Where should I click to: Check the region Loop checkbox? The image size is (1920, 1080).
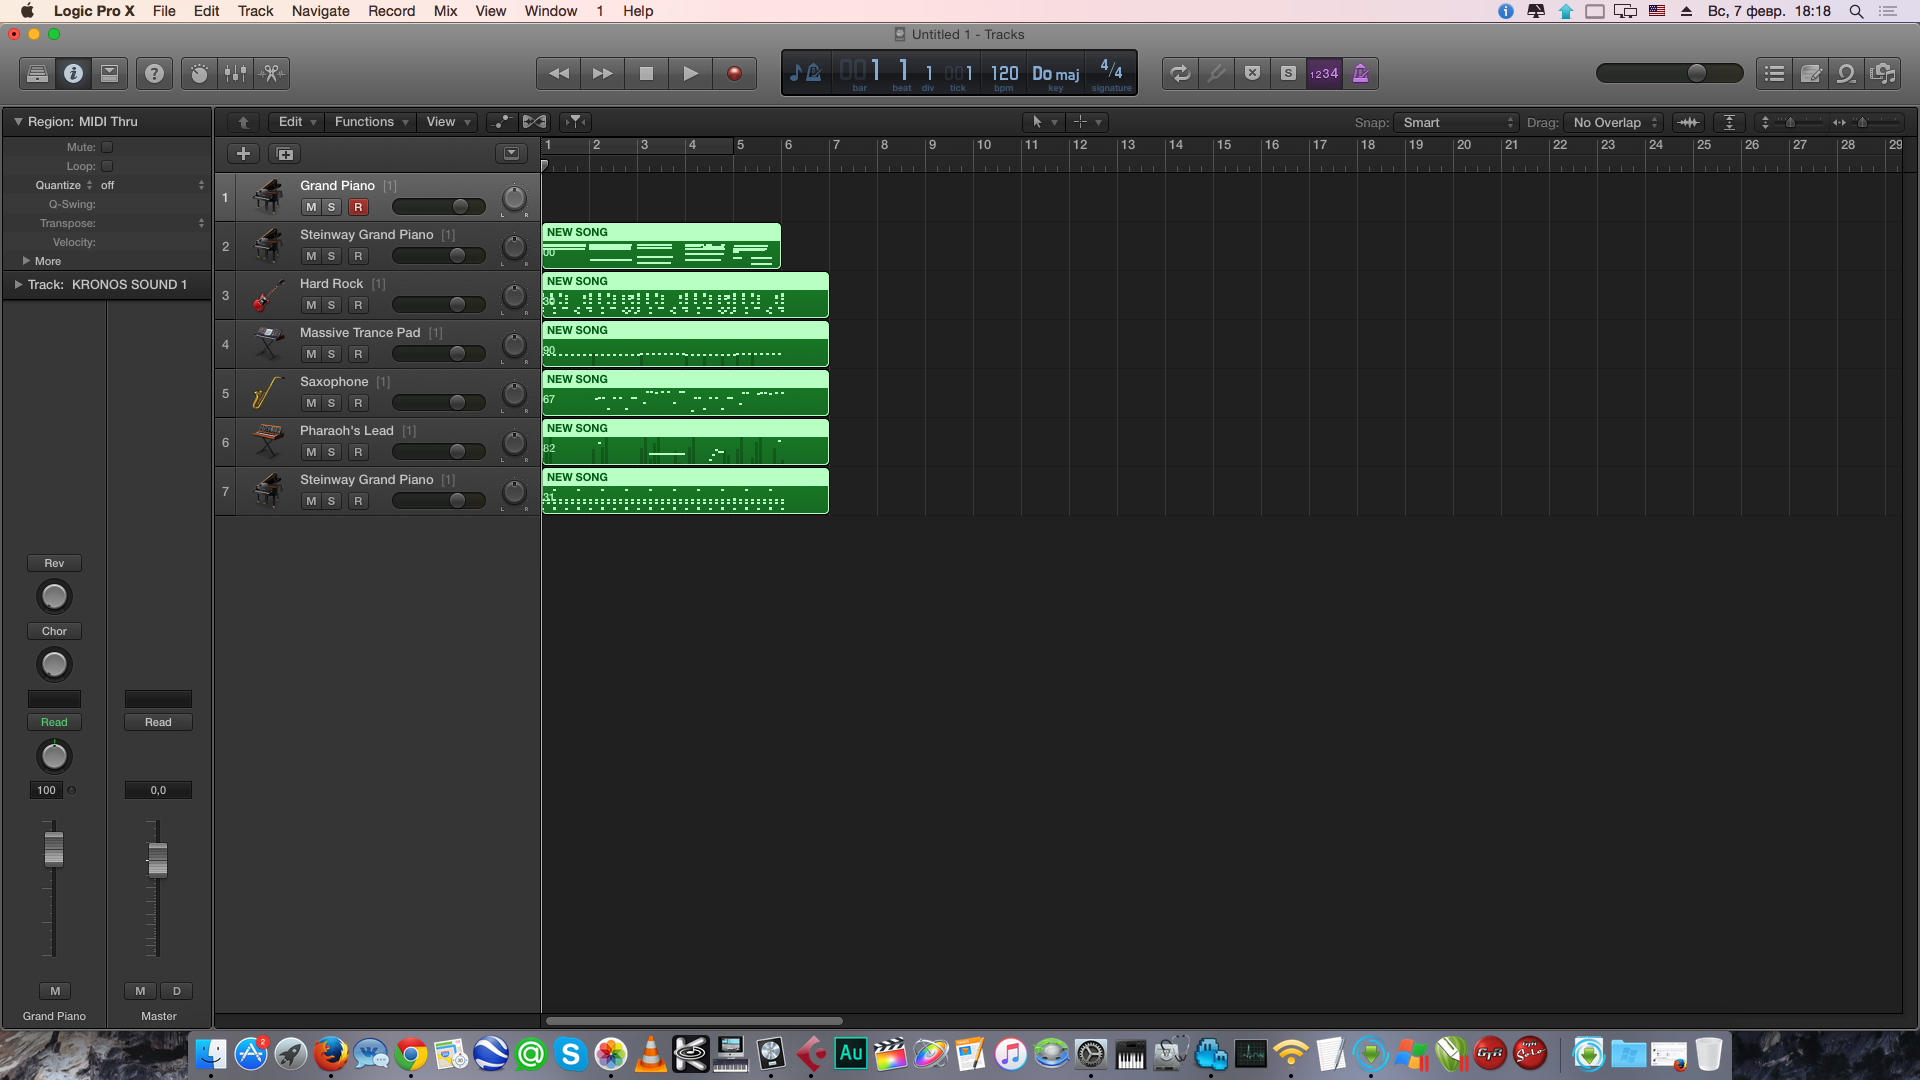point(107,166)
